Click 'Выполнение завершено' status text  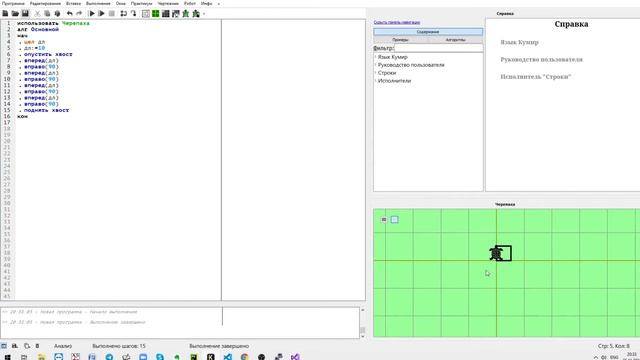[x=219, y=346]
